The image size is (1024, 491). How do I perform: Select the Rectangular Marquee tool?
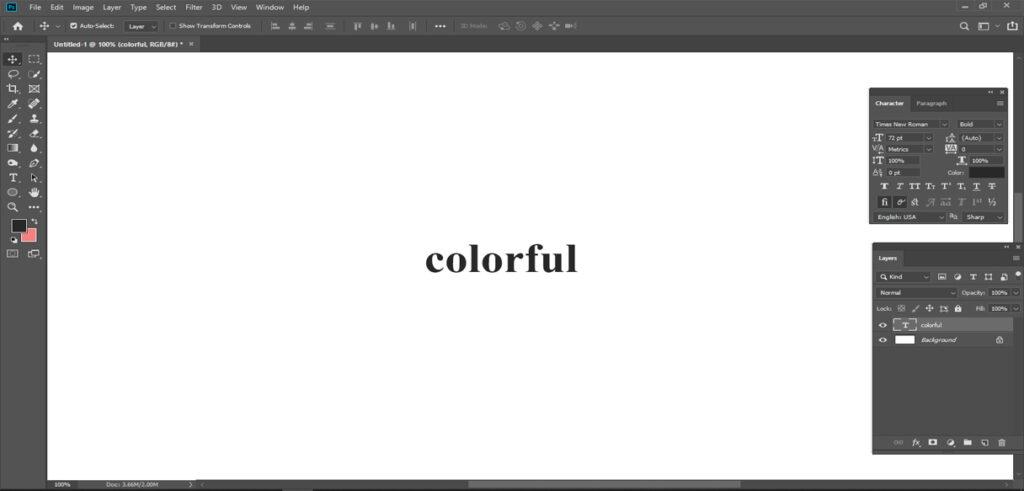(x=34, y=59)
